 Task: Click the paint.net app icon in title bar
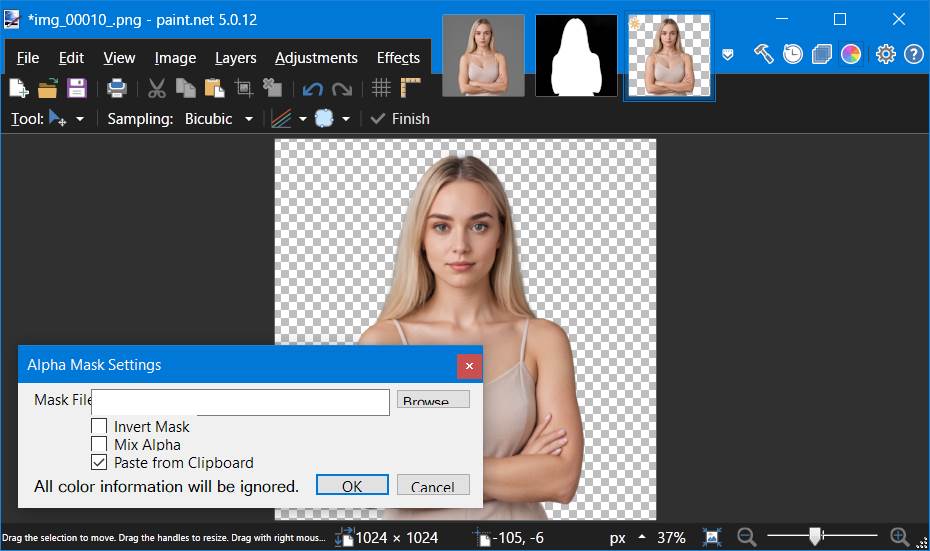(12, 20)
